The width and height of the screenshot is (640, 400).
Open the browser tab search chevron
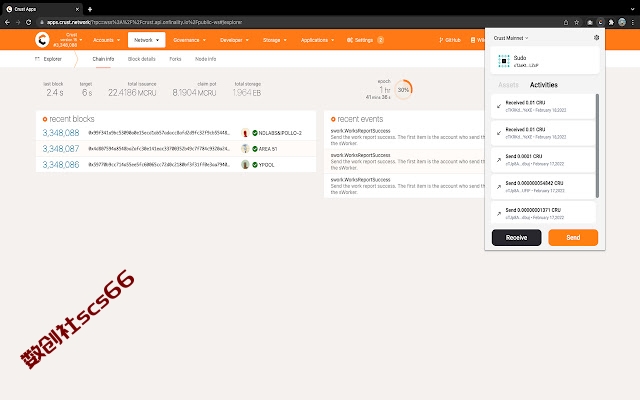[632, 9]
